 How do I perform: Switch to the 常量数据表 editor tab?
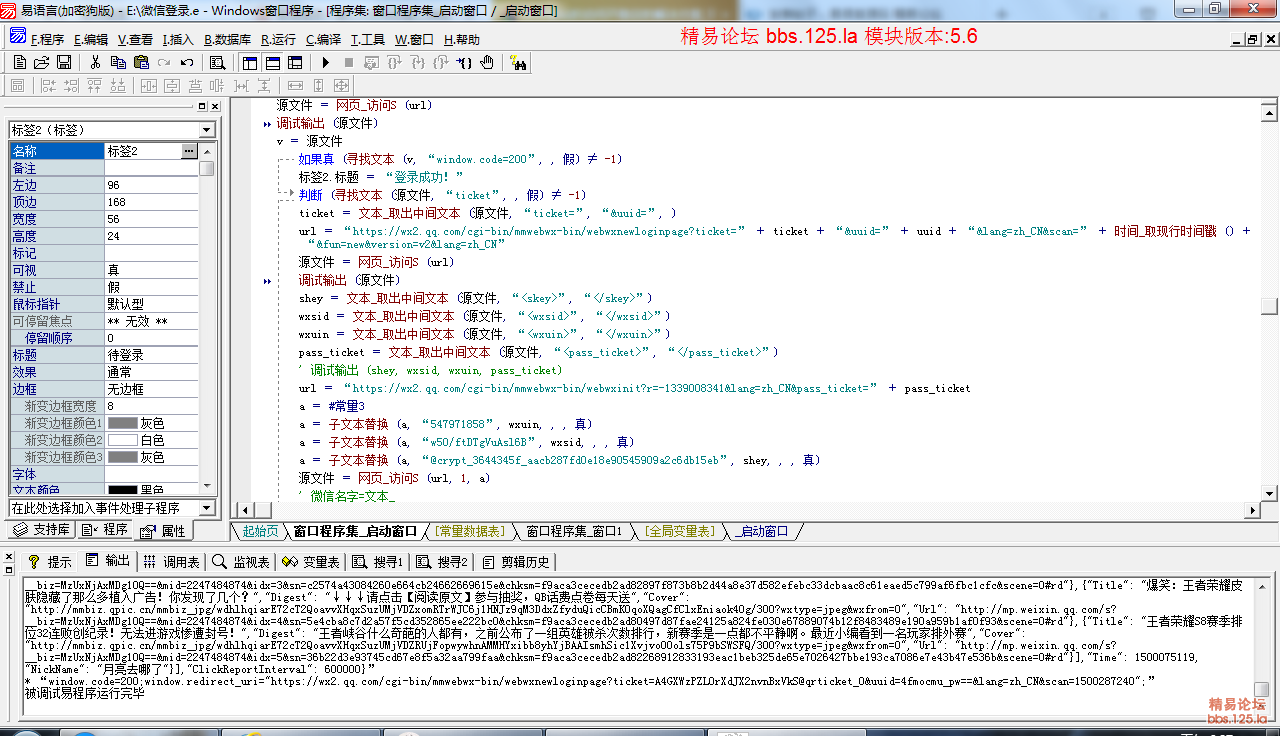pyautogui.click(x=469, y=531)
